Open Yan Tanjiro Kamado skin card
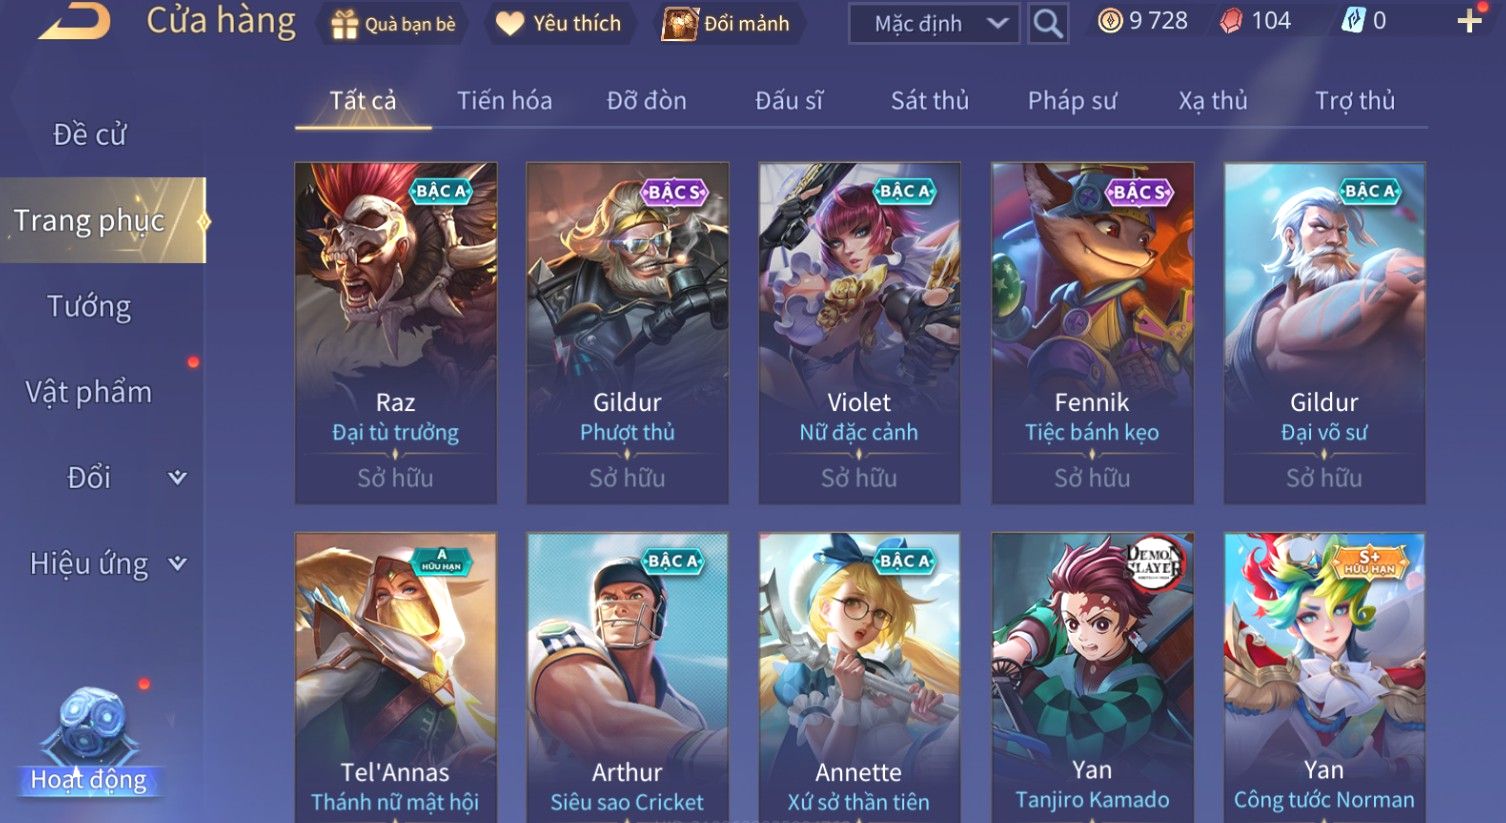This screenshot has height=823, width=1506. click(x=1092, y=677)
